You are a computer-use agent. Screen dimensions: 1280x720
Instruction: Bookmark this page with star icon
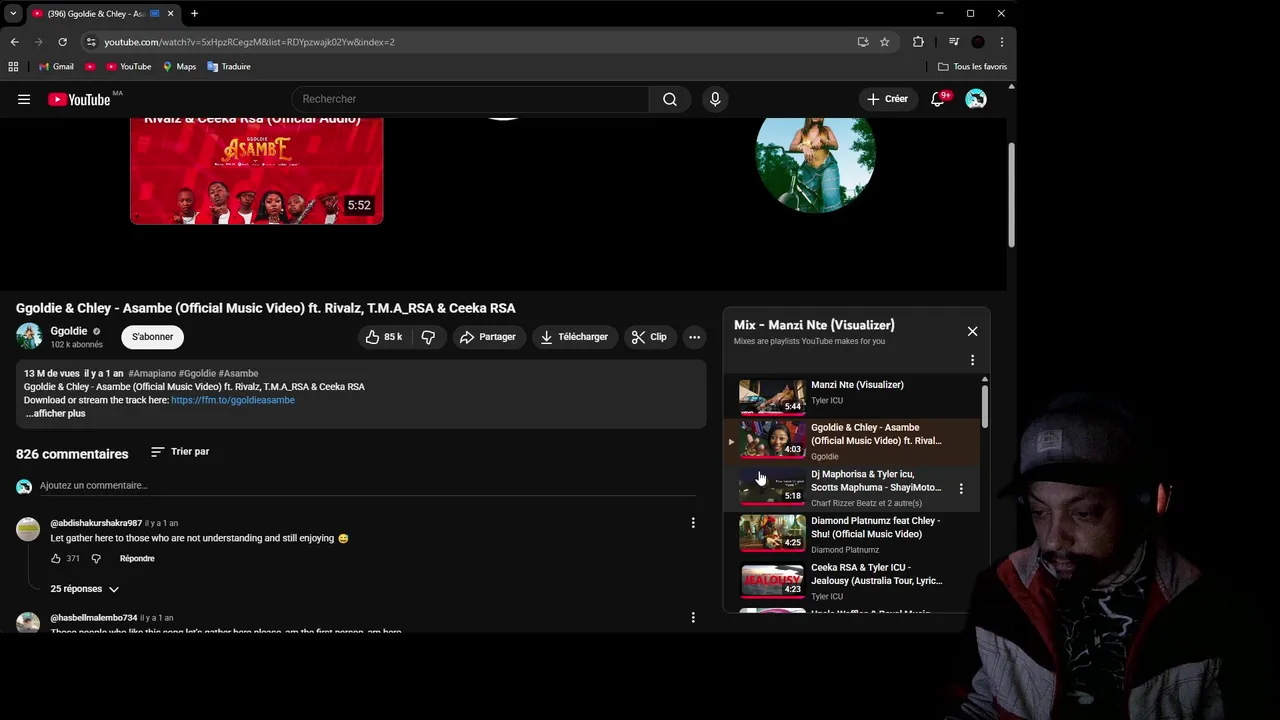click(885, 42)
